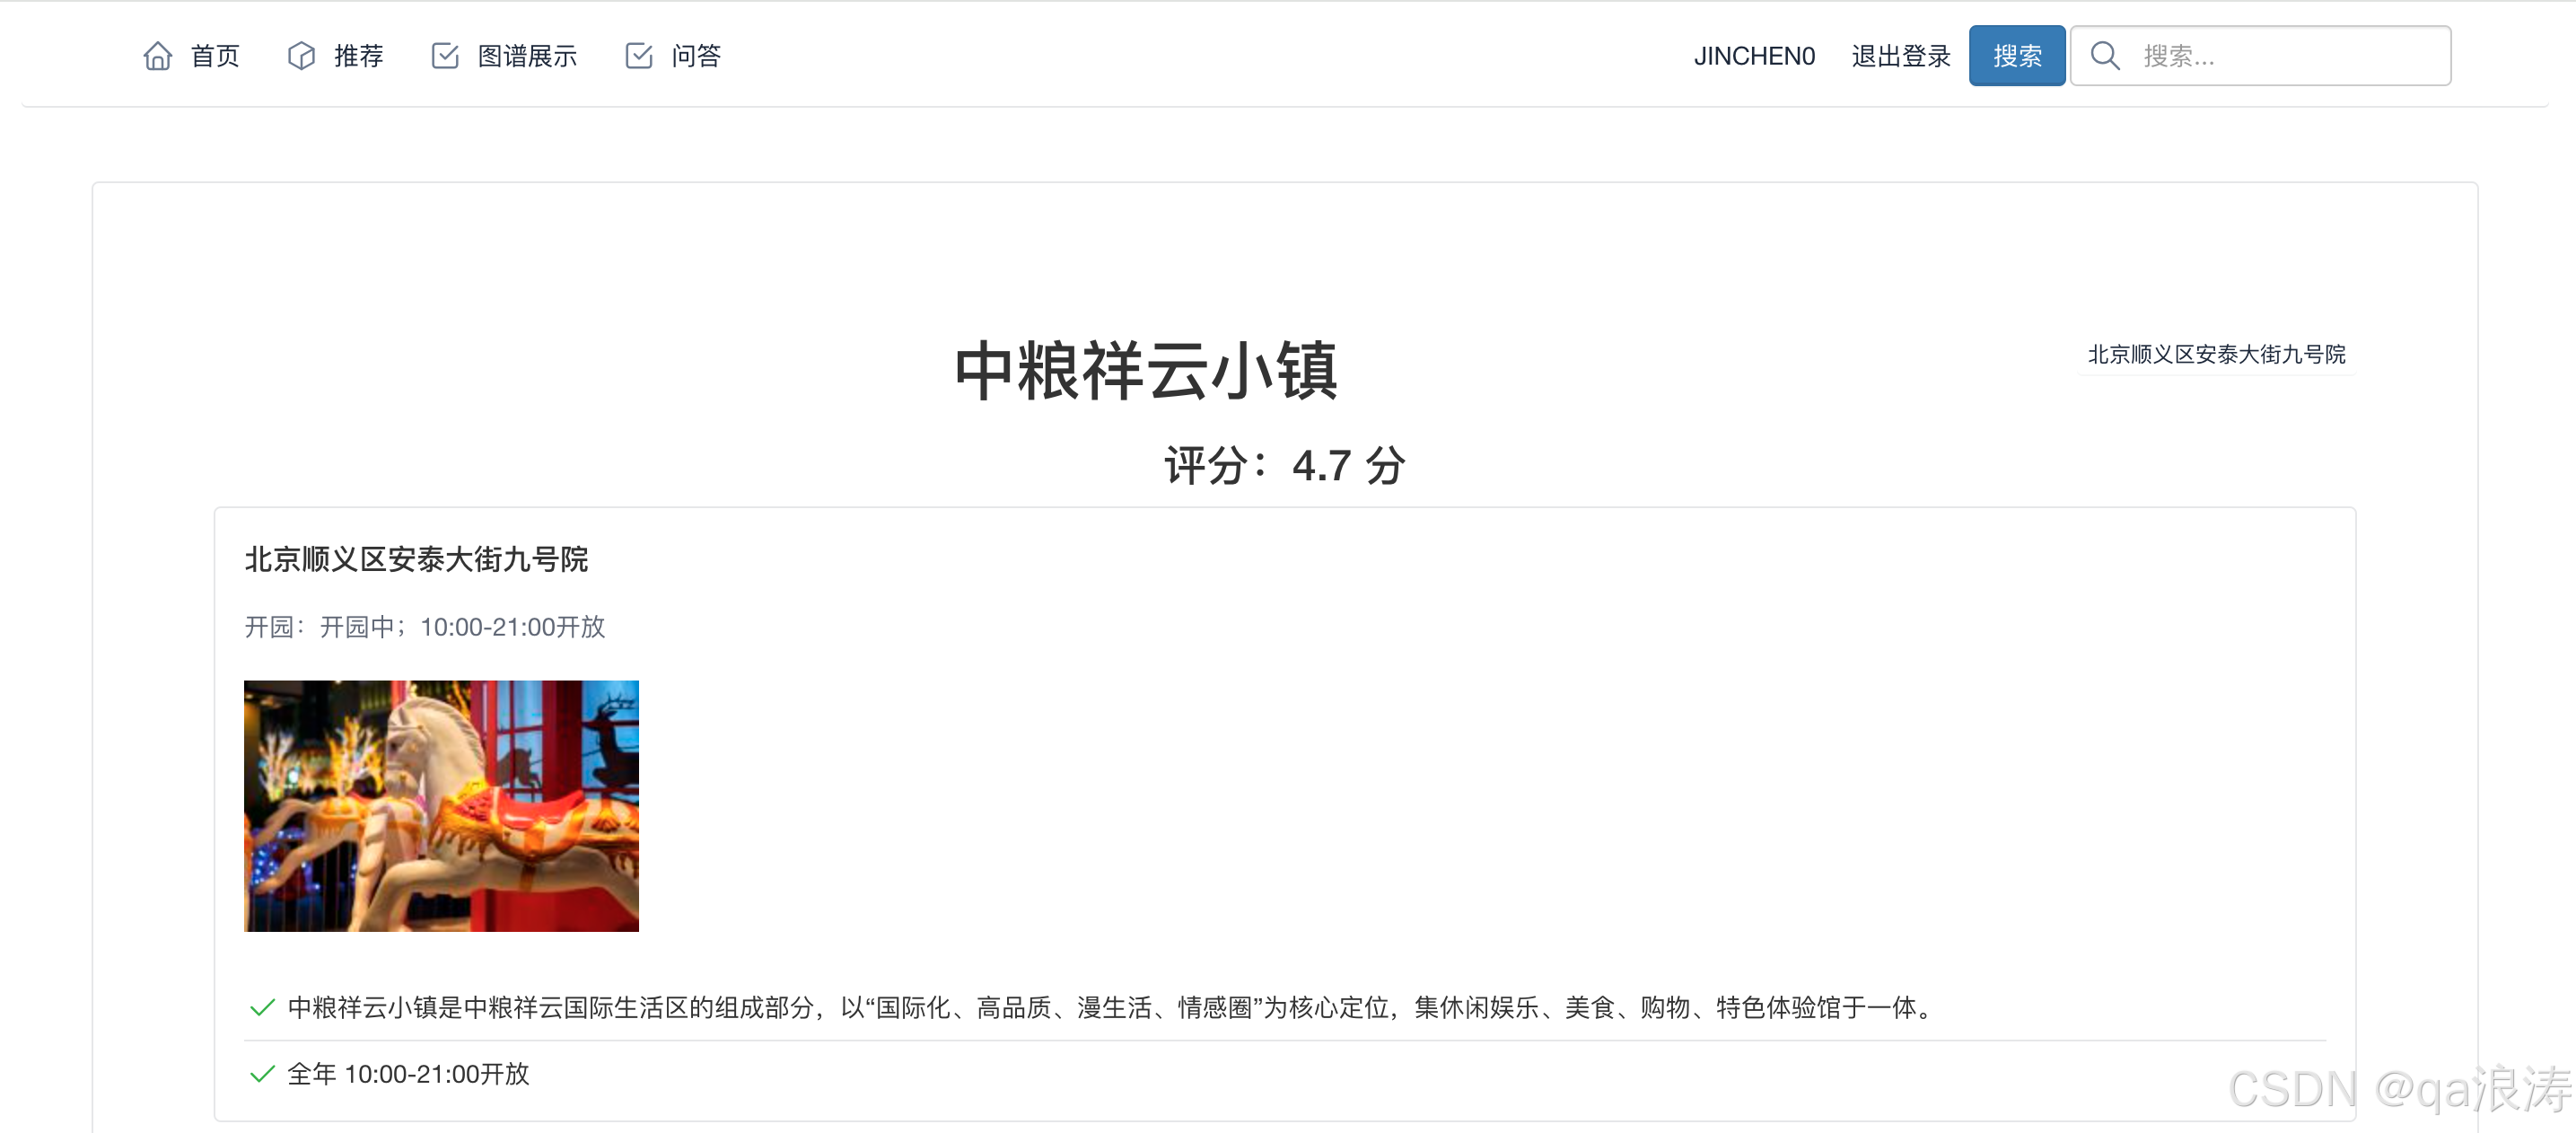Click bold card heading 北京顺义区安泰大街九号院
This screenshot has width=2576, height=1133.
(x=417, y=559)
